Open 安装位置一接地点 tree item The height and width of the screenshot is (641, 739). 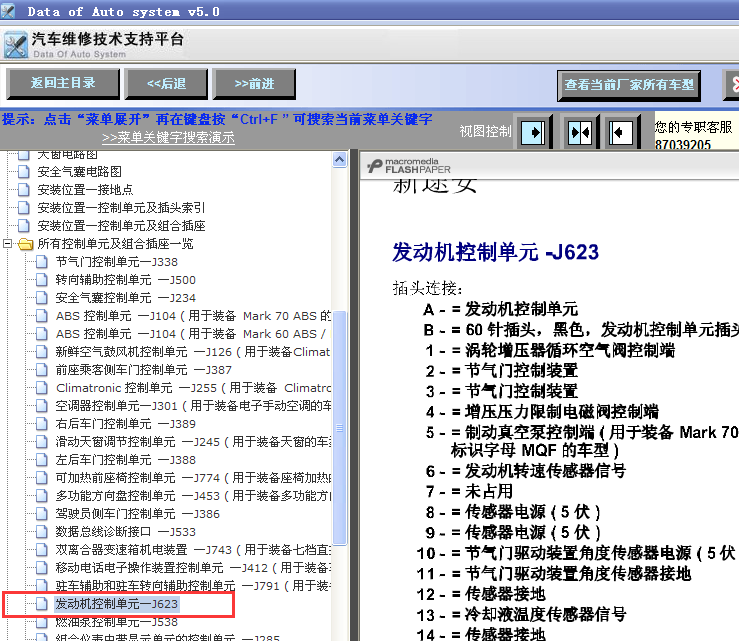click(x=85, y=189)
